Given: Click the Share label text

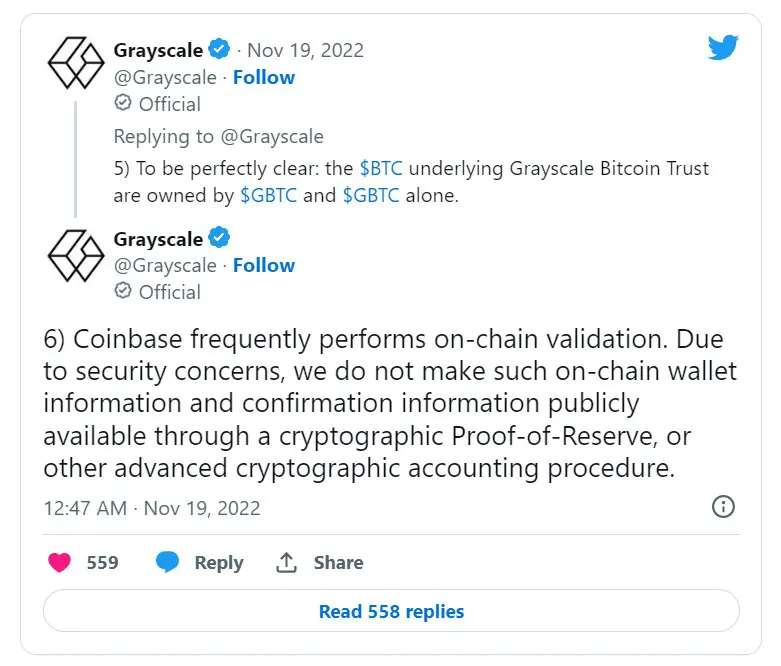Looking at the screenshot, I should click(x=338, y=563).
